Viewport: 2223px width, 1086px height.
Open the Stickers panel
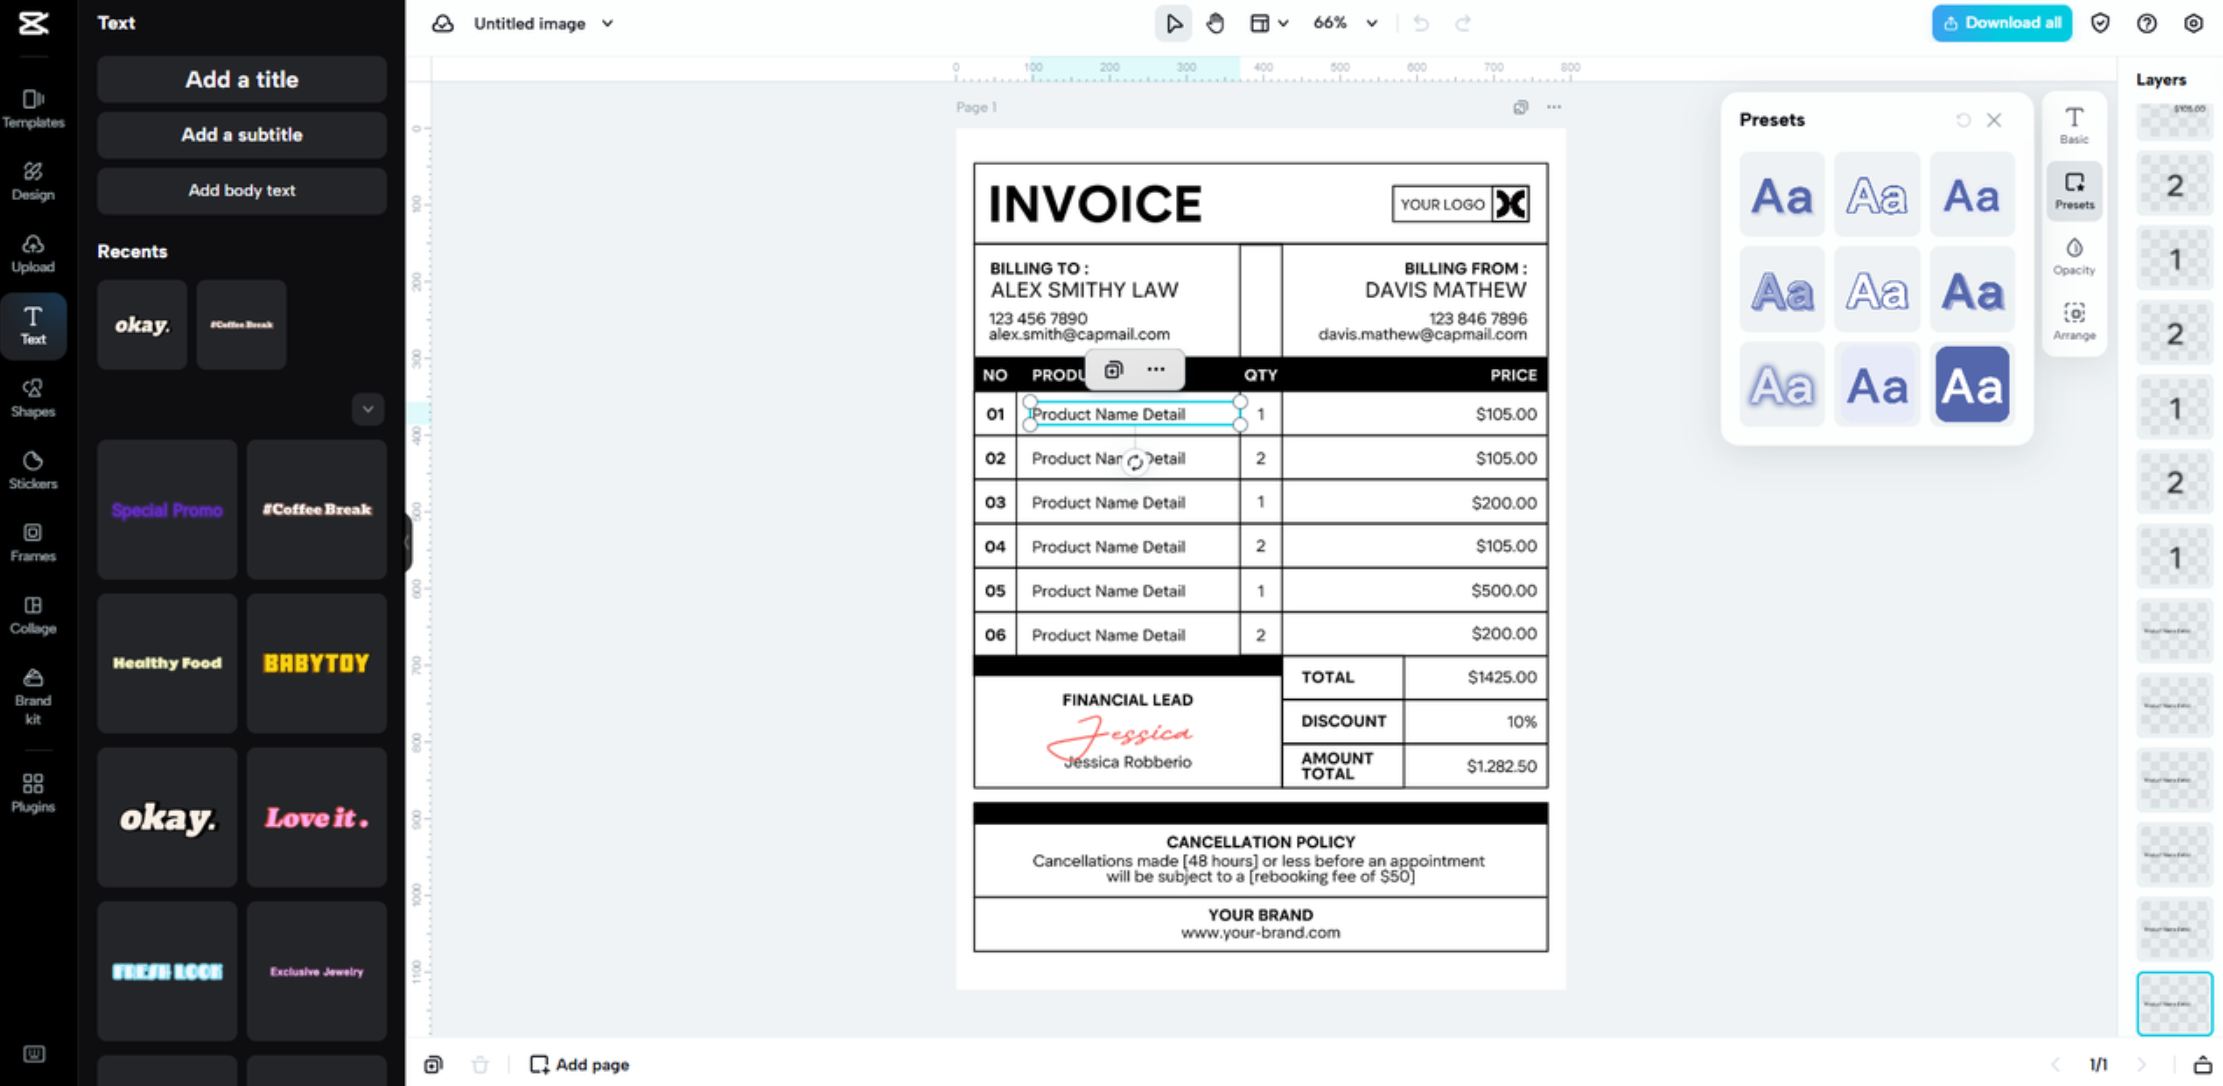33,469
